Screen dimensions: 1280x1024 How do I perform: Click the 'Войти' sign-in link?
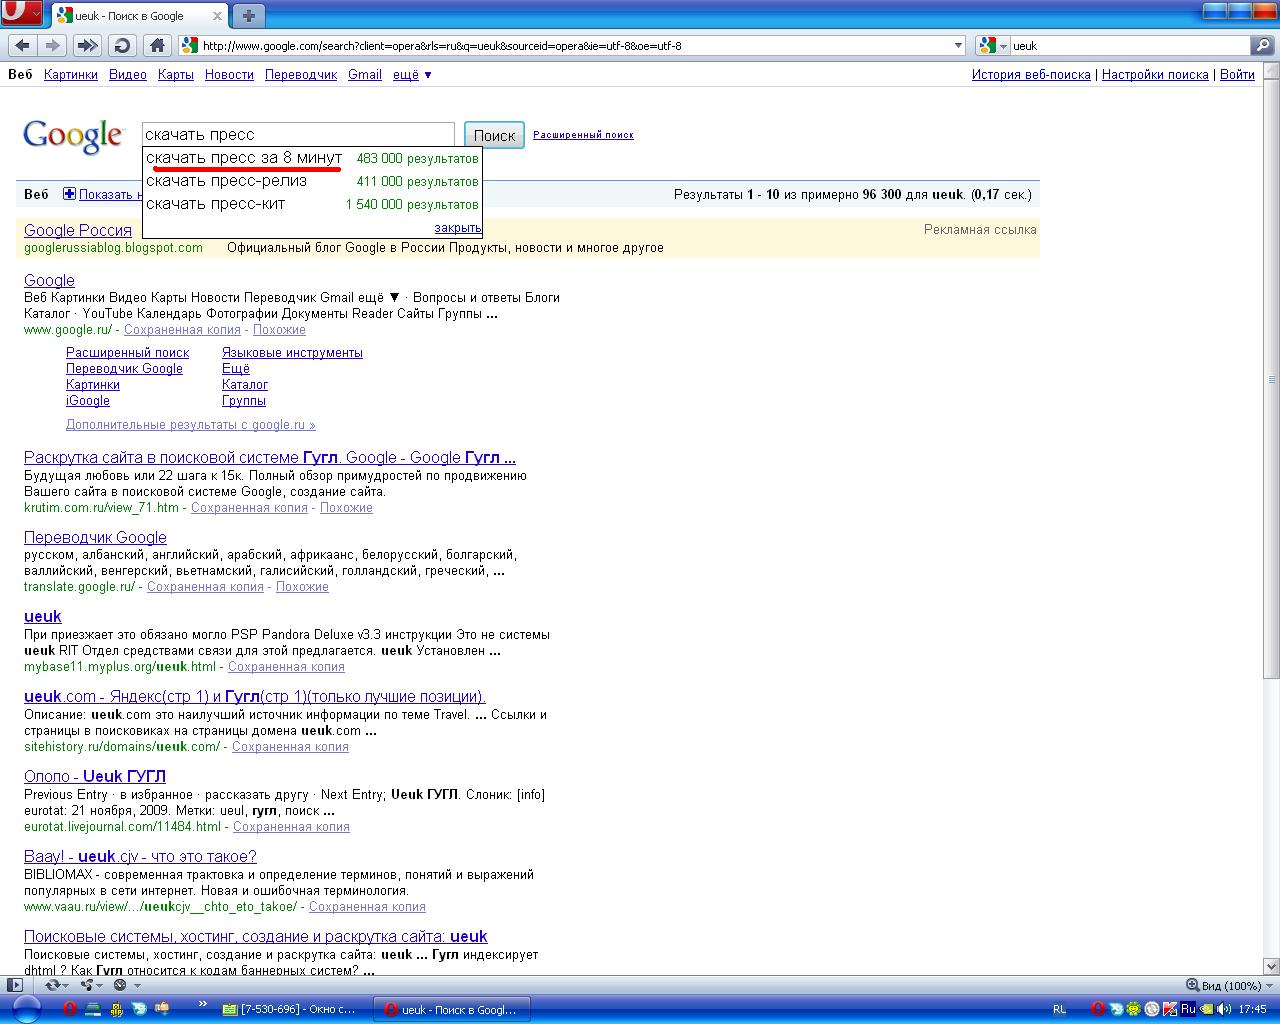pyautogui.click(x=1237, y=75)
